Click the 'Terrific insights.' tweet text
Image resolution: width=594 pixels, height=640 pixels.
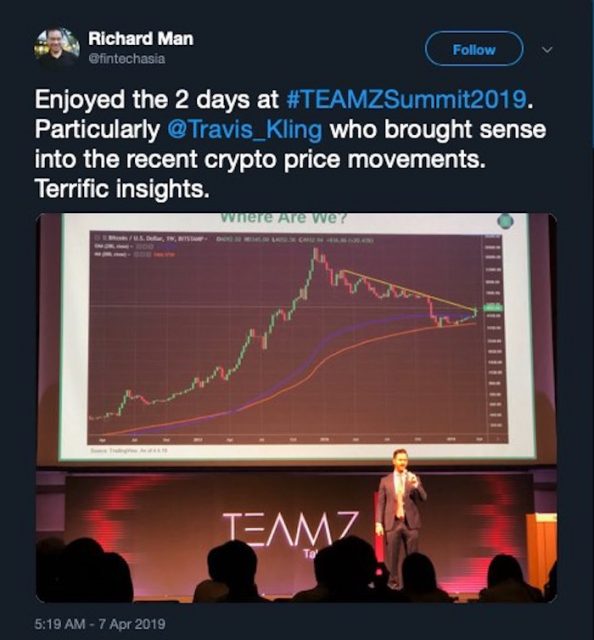coord(122,189)
